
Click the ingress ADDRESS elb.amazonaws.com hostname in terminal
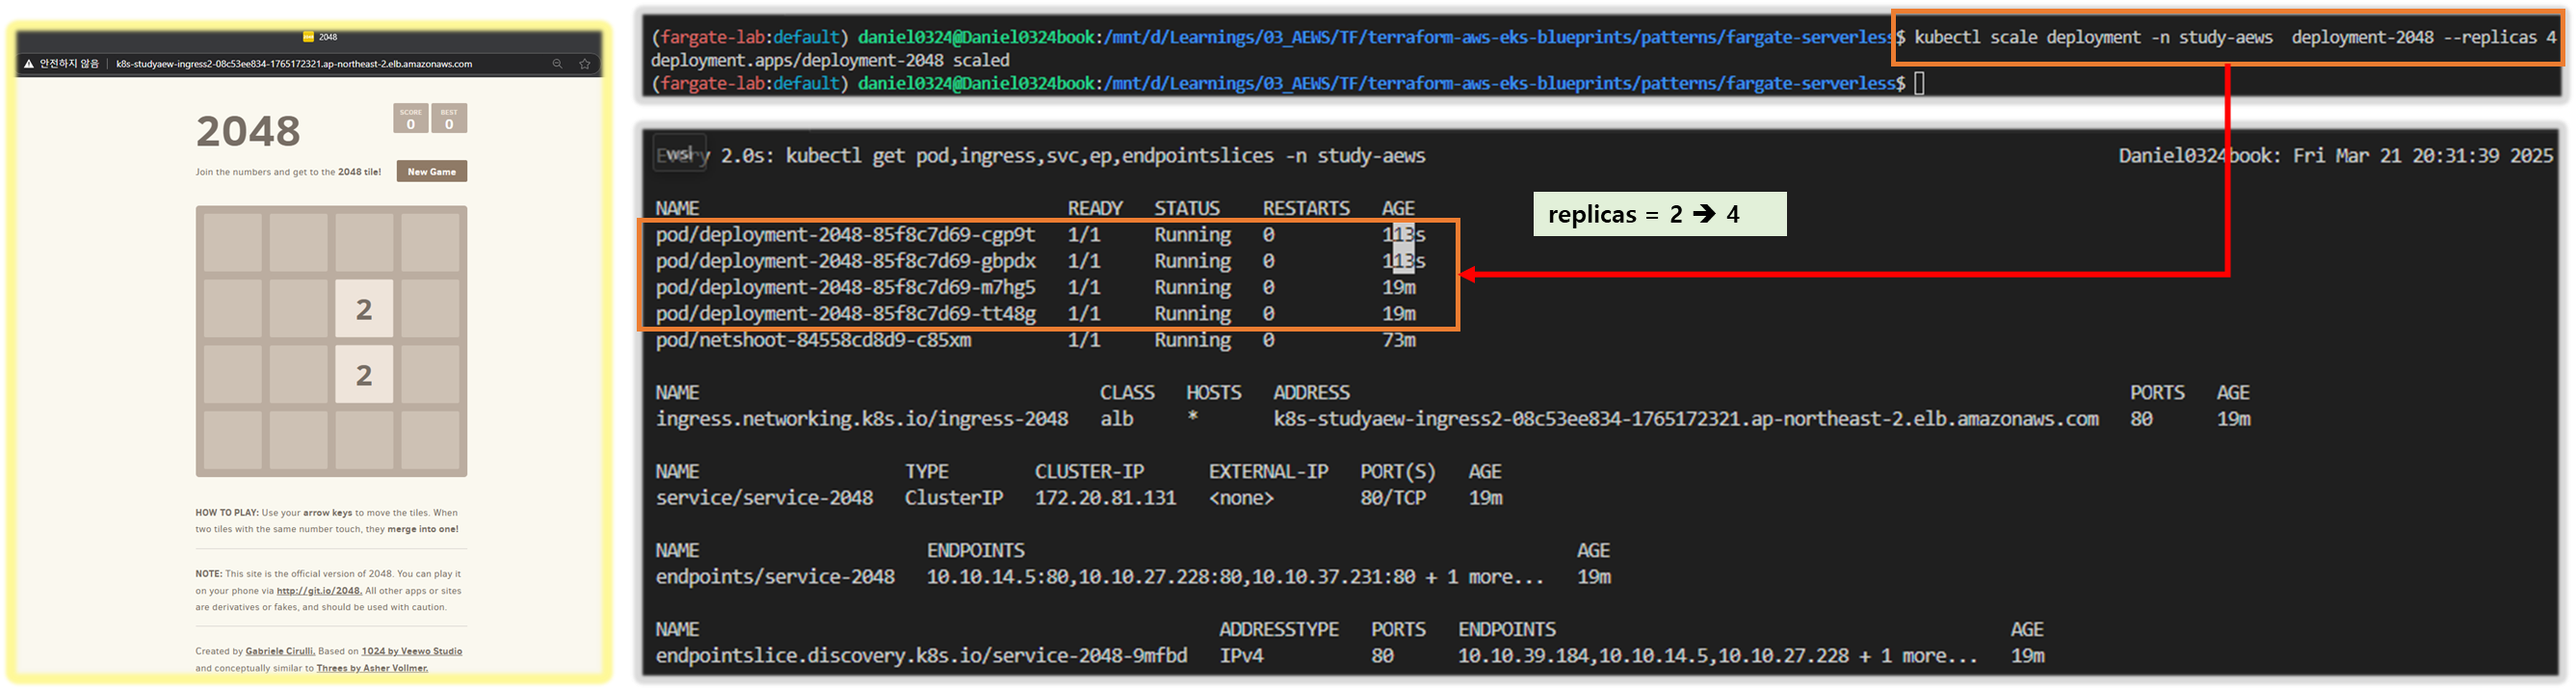(x=1685, y=419)
